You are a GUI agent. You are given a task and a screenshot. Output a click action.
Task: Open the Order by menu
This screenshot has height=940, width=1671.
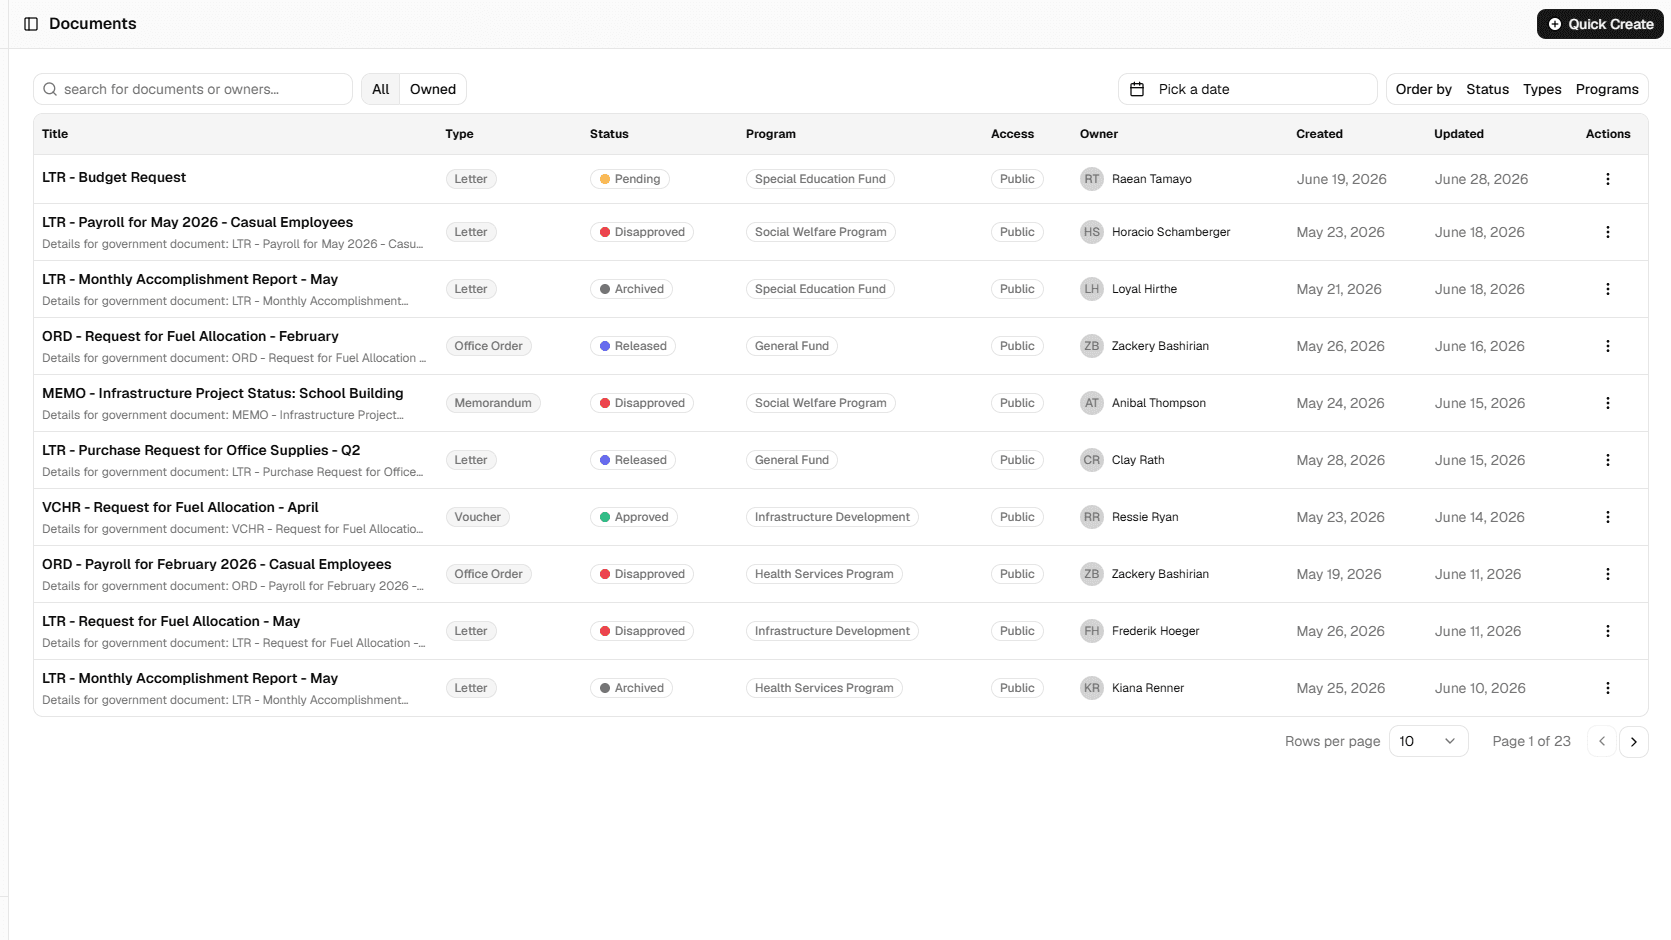(x=1423, y=89)
